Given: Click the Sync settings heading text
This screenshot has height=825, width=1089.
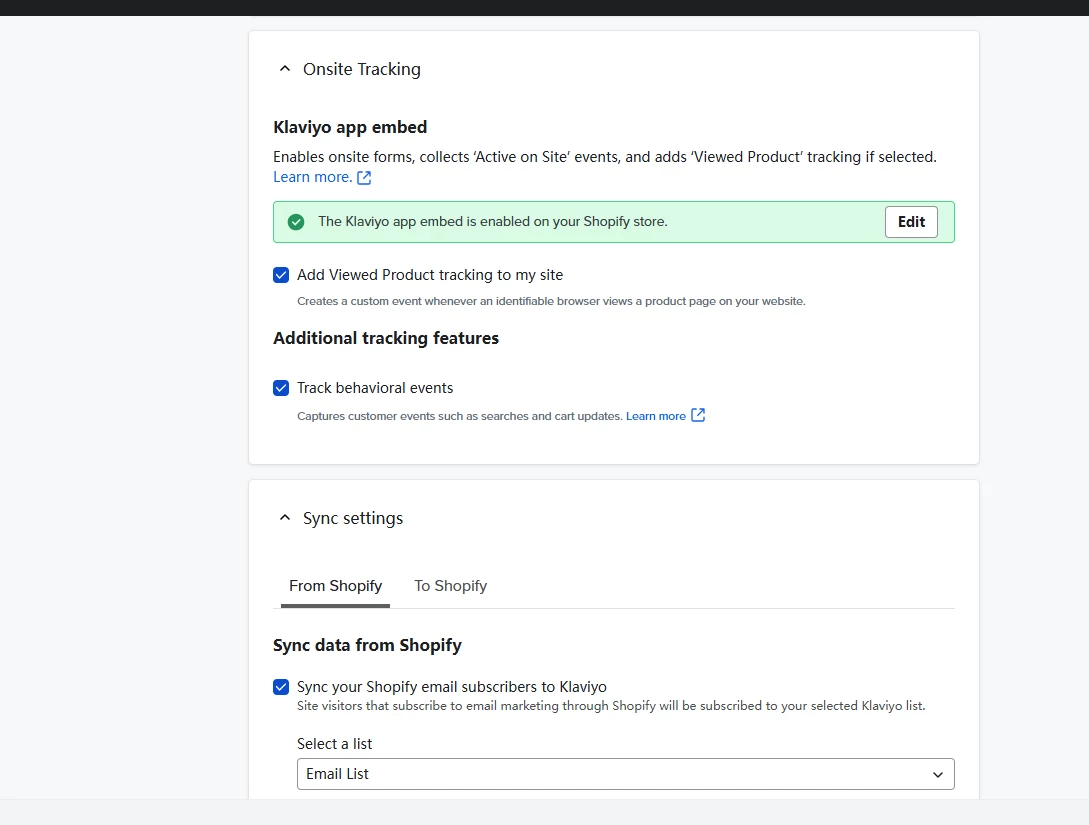Looking at the screenshot, I should [353, 519].
